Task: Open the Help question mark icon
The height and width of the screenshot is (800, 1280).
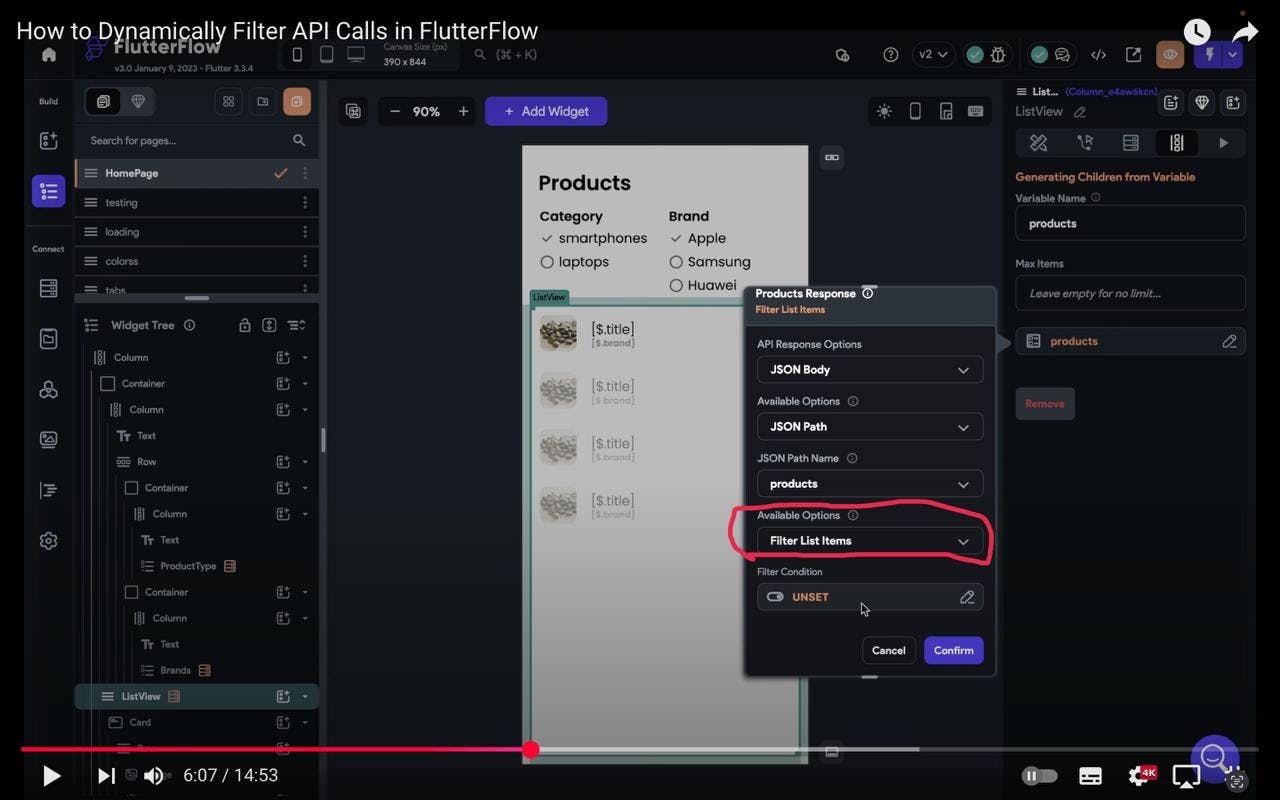Action: click(x=890, y=55)
